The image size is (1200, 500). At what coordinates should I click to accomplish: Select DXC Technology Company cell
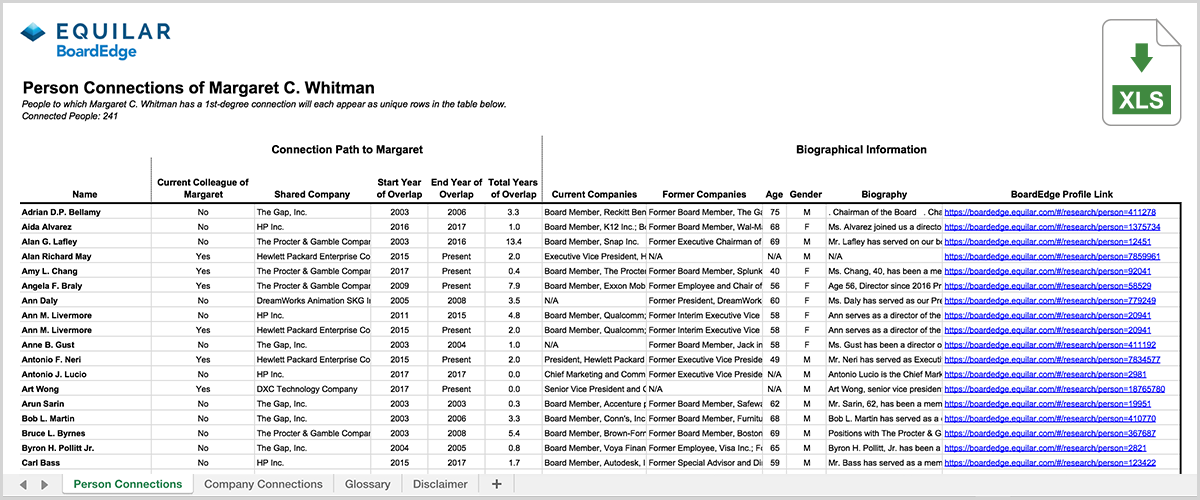314,388
